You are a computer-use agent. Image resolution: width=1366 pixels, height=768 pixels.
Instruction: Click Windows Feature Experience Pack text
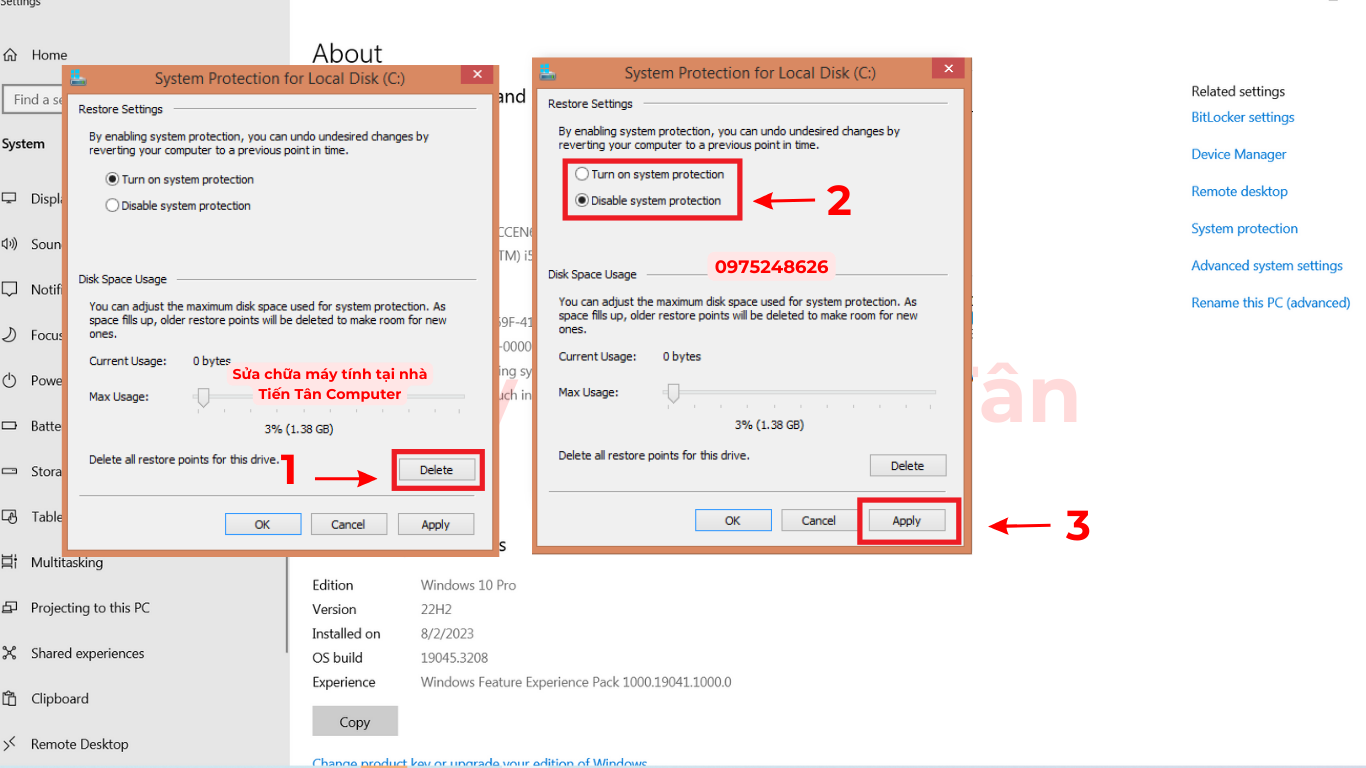point(576,682)
